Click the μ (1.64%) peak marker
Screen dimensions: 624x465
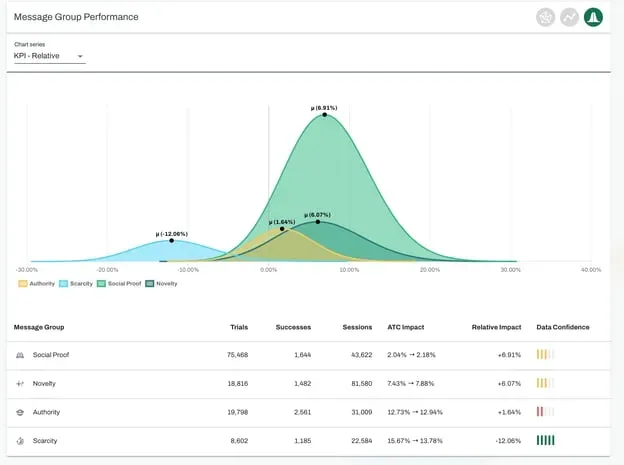pyautogui.click(x=282, y=229)
